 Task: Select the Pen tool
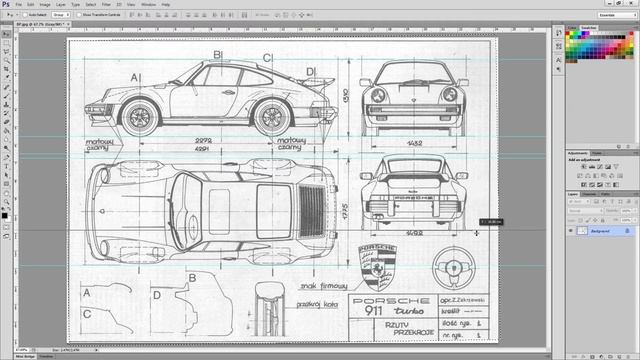(6, 157)
